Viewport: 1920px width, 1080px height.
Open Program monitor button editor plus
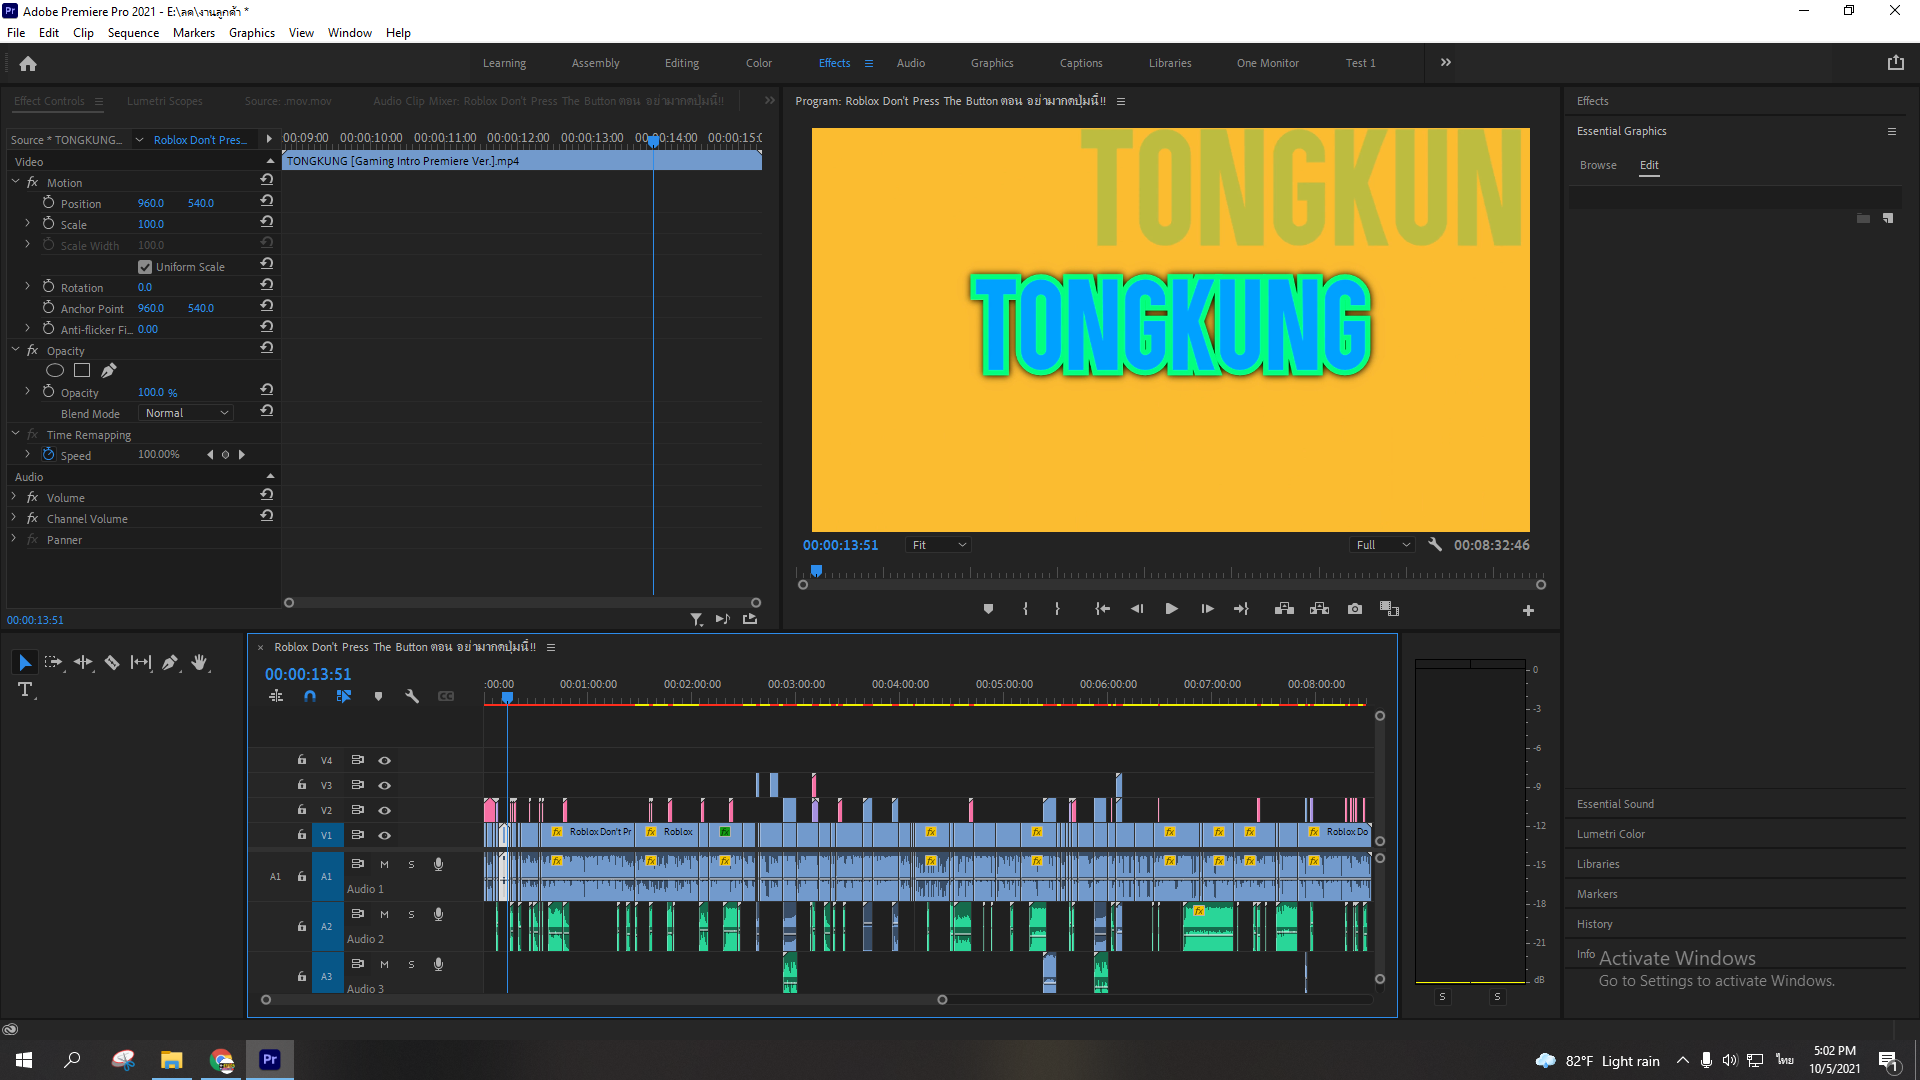point(1528,610)
